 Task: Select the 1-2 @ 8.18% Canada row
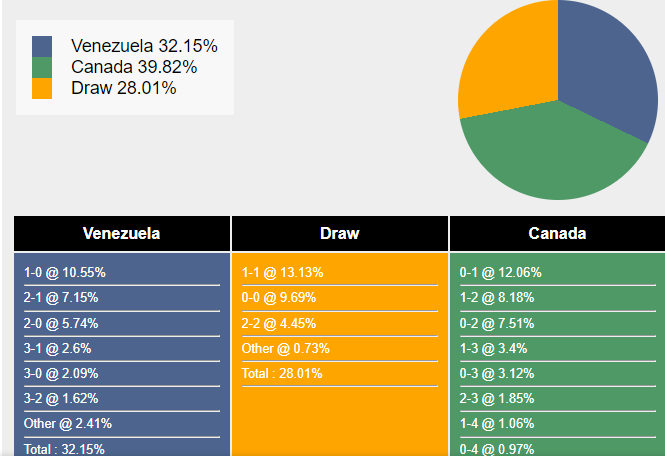pos(497,297)
